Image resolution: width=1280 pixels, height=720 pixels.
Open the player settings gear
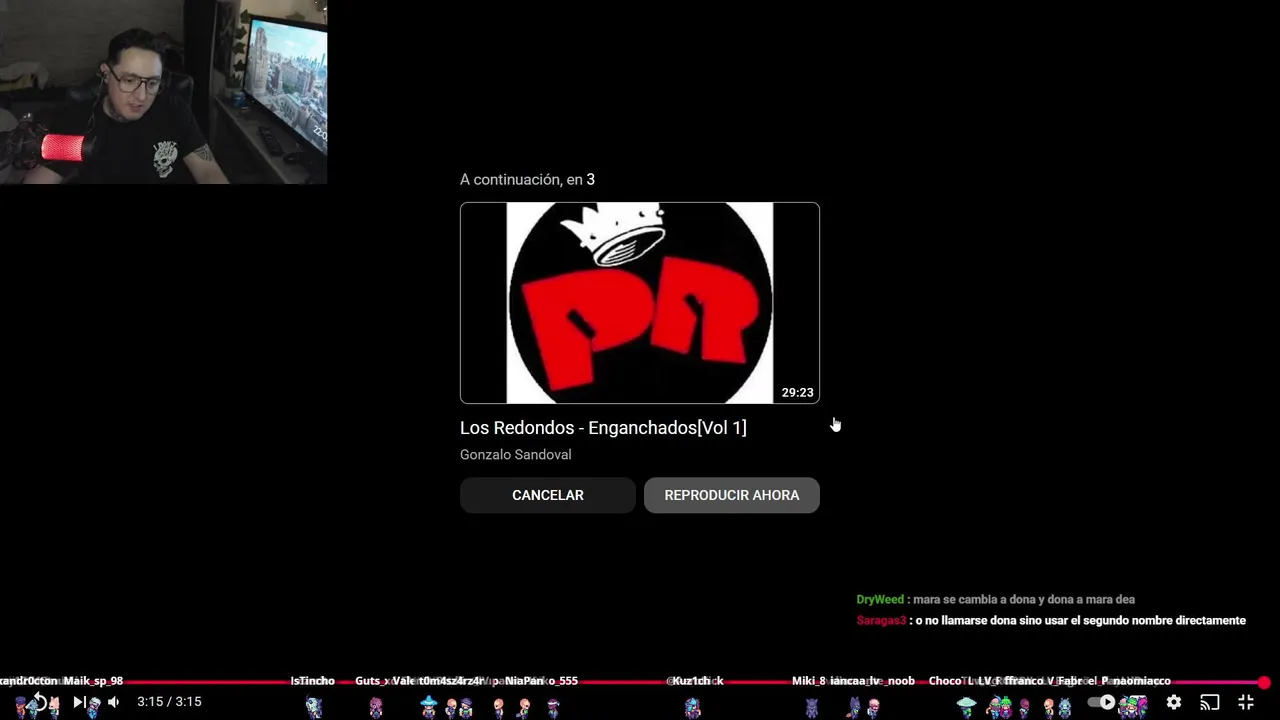1174,702
